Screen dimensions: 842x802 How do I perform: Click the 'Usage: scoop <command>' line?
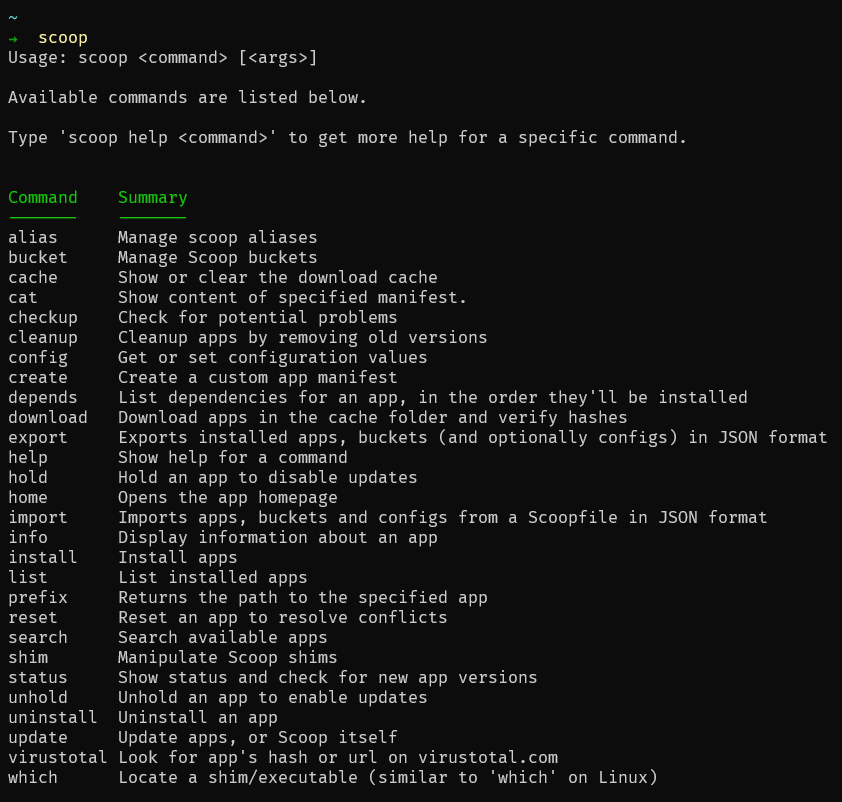(x=163, y=57)
